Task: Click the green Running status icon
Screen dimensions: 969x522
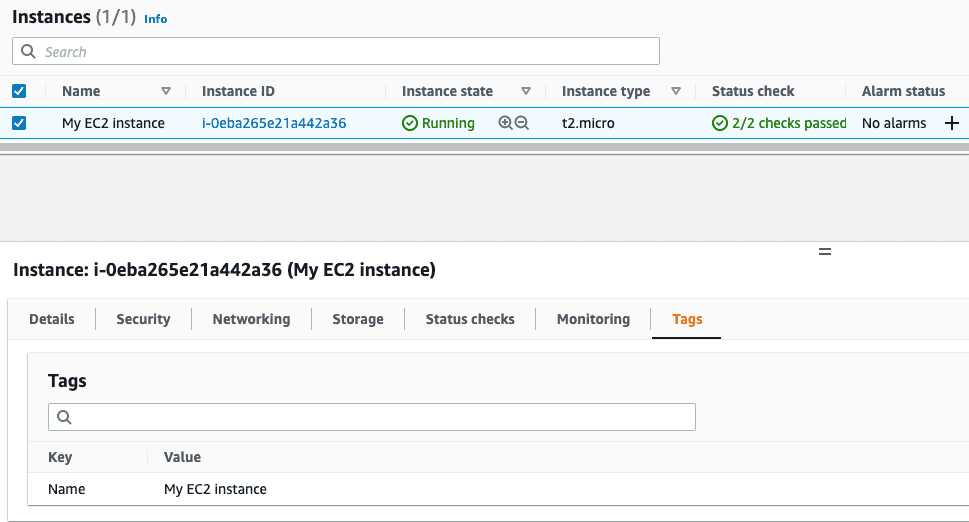Action: point(410,123)
